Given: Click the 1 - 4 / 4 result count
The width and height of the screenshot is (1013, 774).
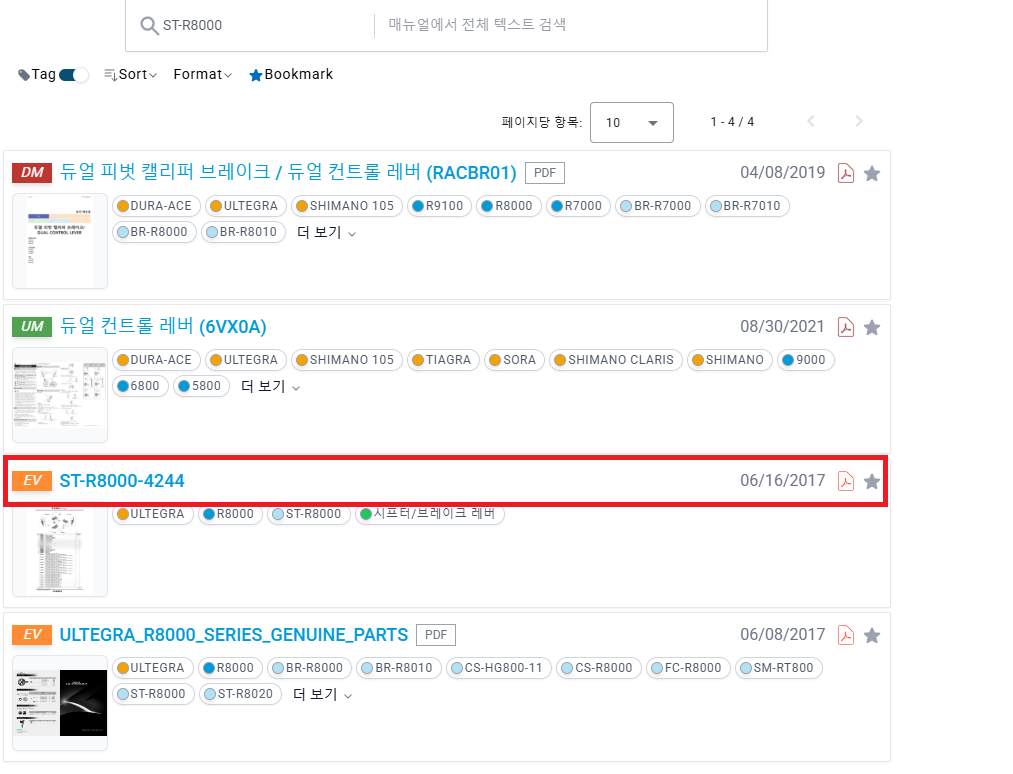Looking at the screenshot, I should (x=732, y=121).
